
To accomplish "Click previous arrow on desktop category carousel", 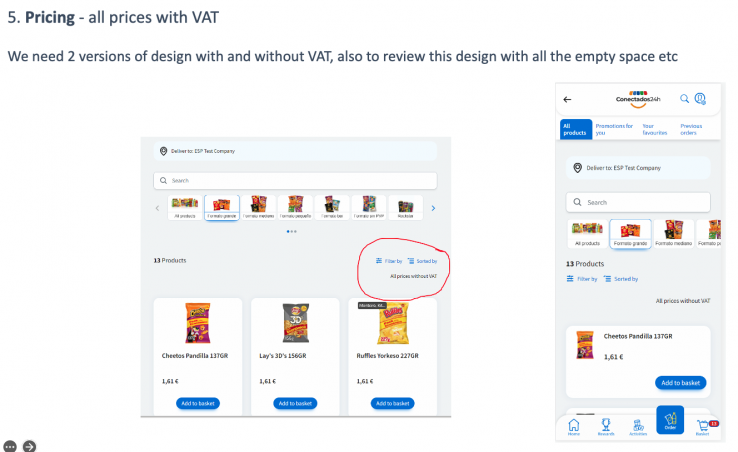I will pos(157,208).
